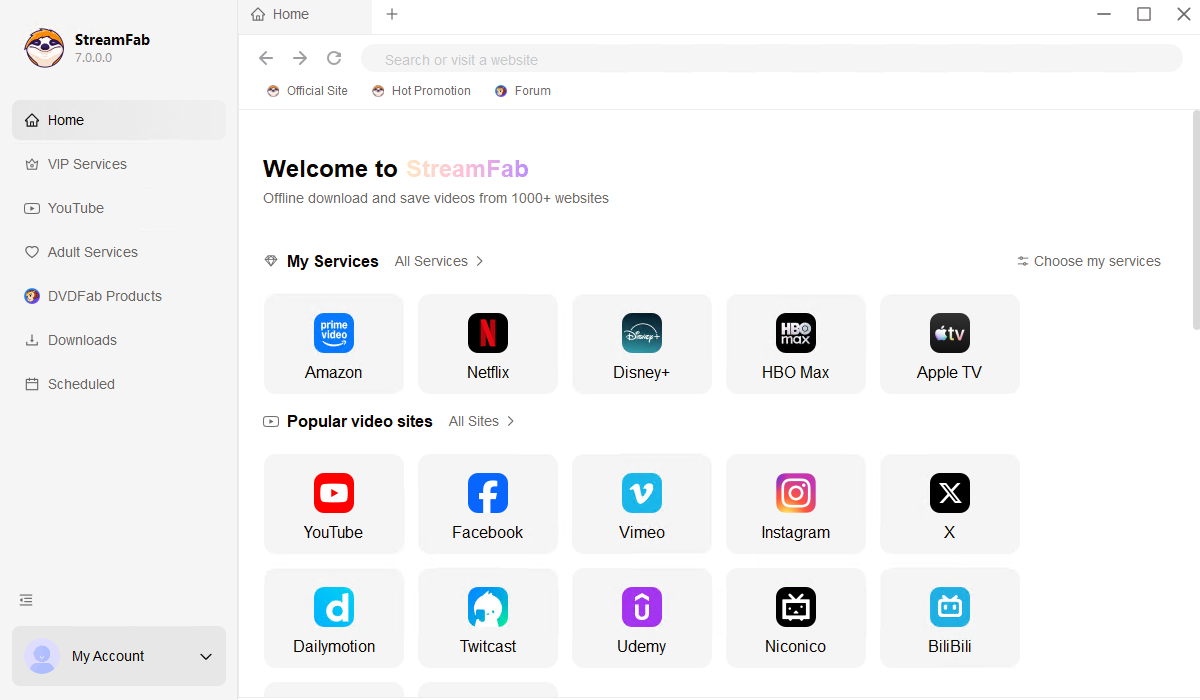The height and width of the screenshot is (700, 1200).
Task: Click the Choose my services link
Action: pos(1089,261)
